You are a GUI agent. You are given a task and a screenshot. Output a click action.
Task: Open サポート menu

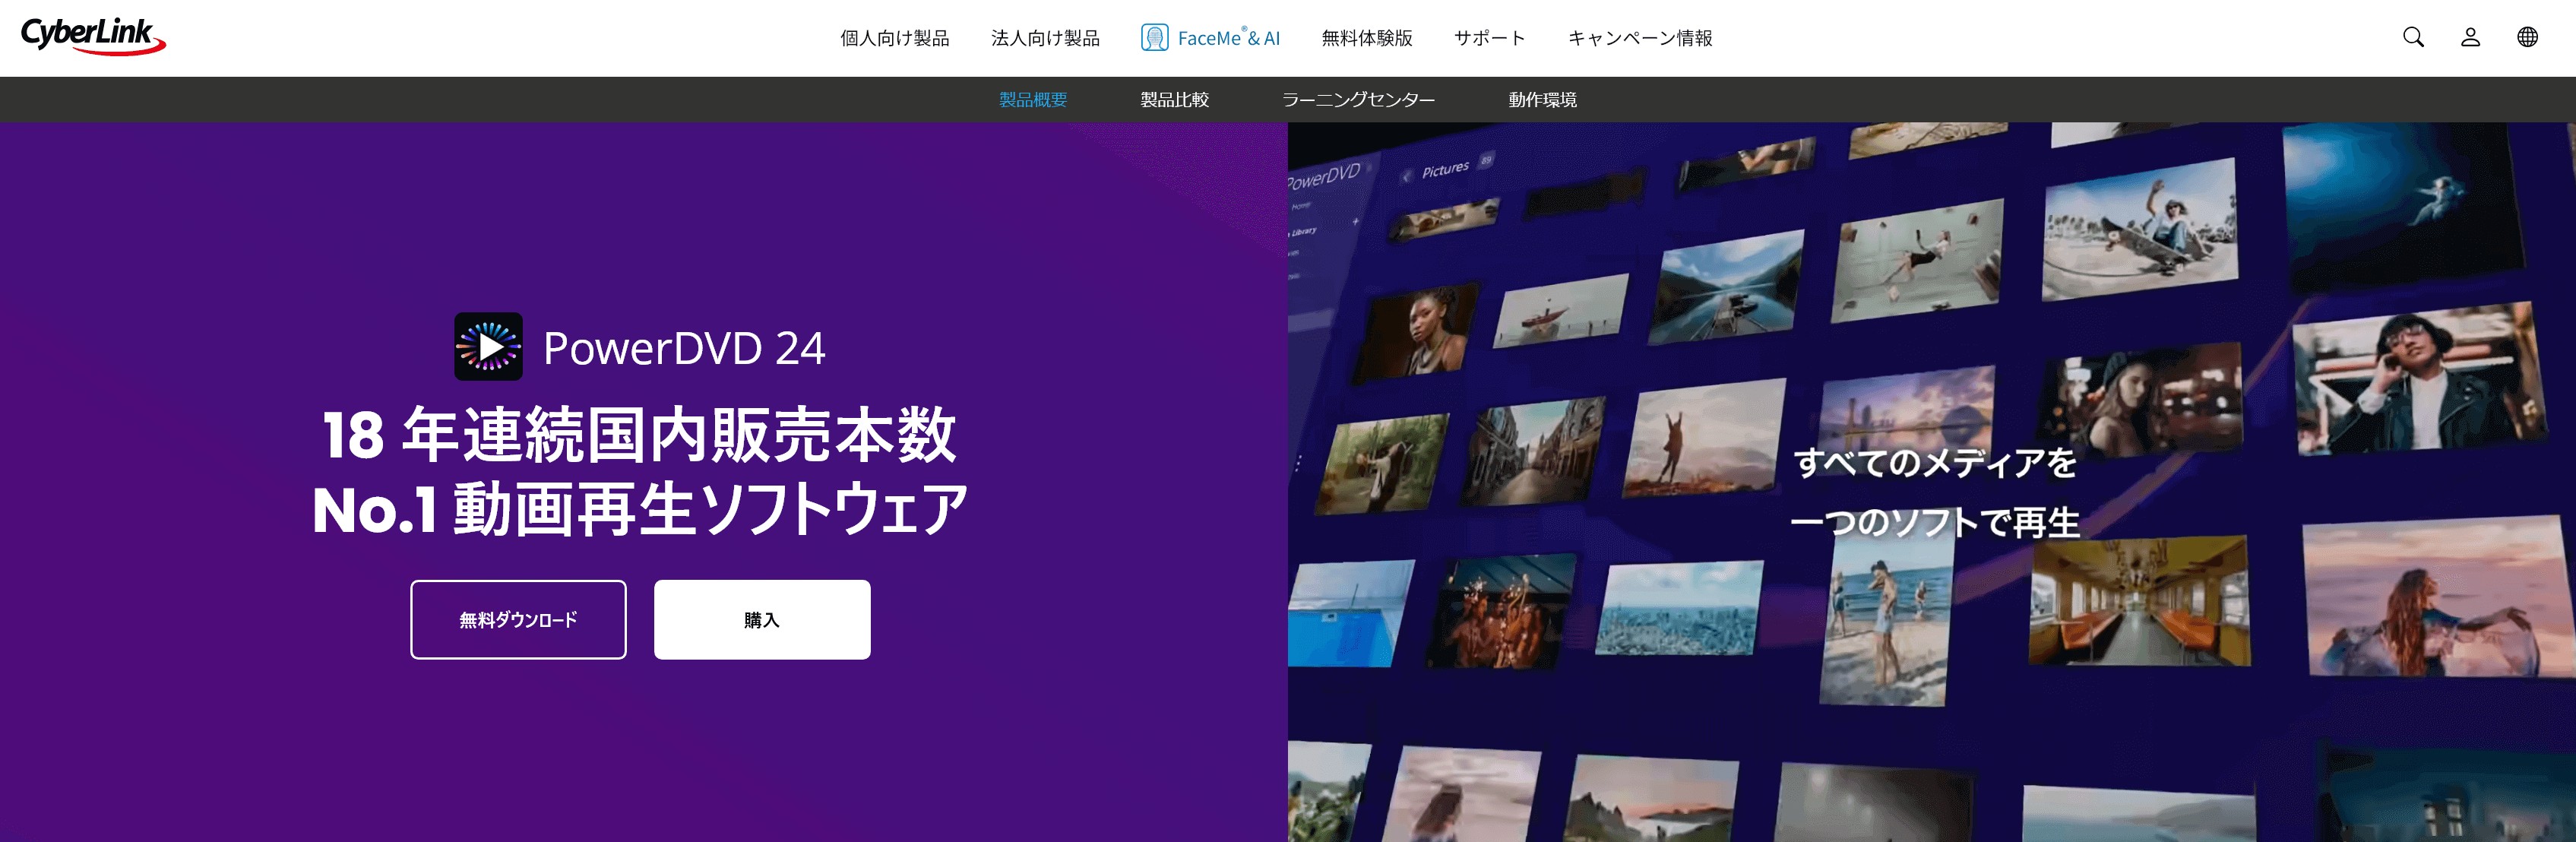point(1489,38)
